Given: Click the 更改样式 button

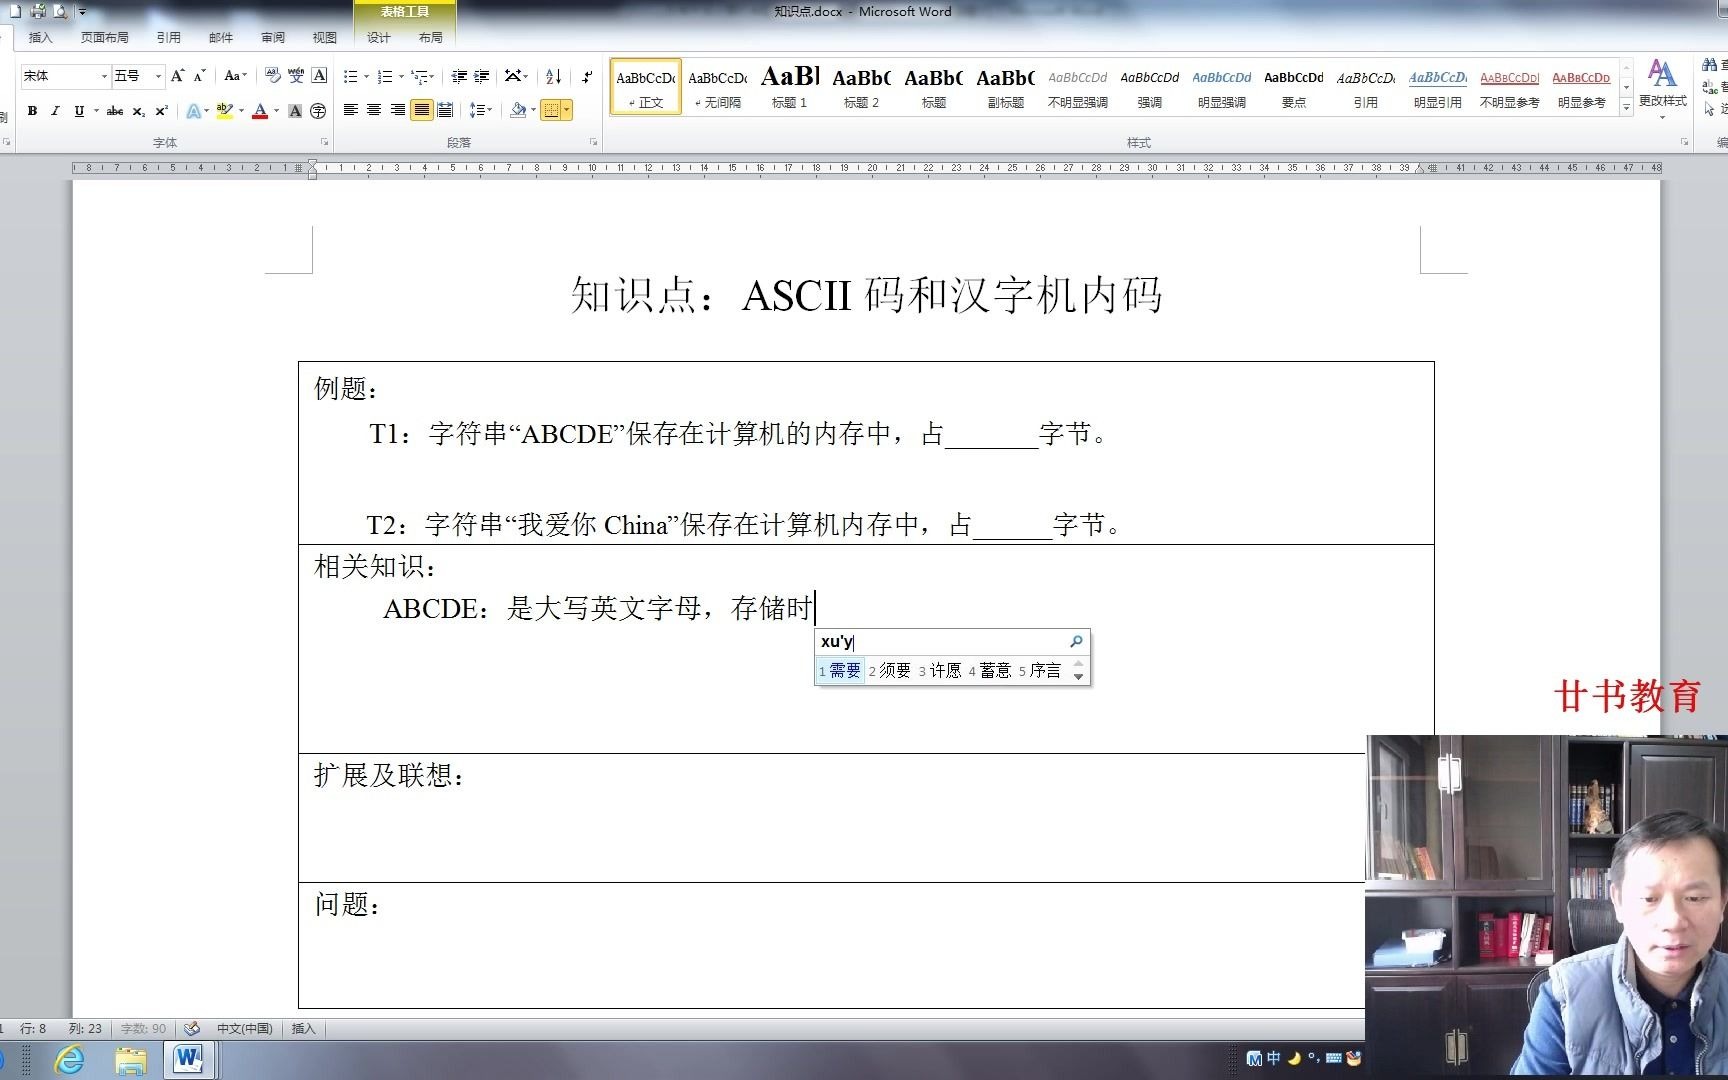Looking at the screenshot, I should click(1663, 90).
